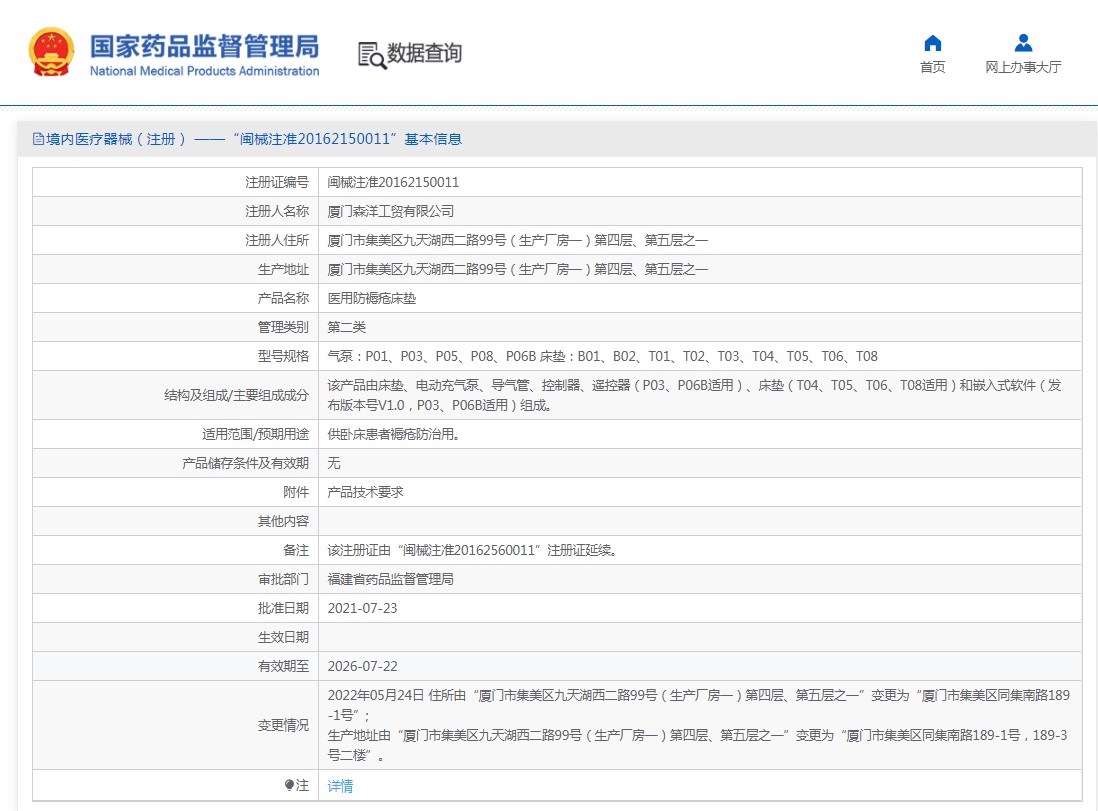This screenshot has width=1098, height=811.
Task: Click the registrant name 厦门森洋工贸有限公司
Action: (x=391, y=212)
